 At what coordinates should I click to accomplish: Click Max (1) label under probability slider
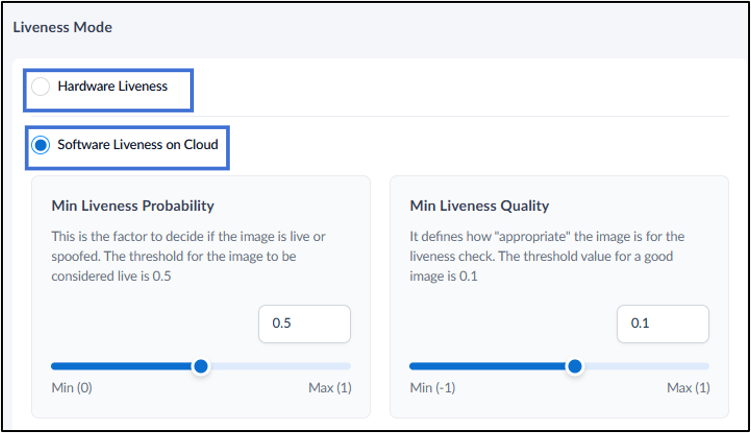(x=330, y=387)
